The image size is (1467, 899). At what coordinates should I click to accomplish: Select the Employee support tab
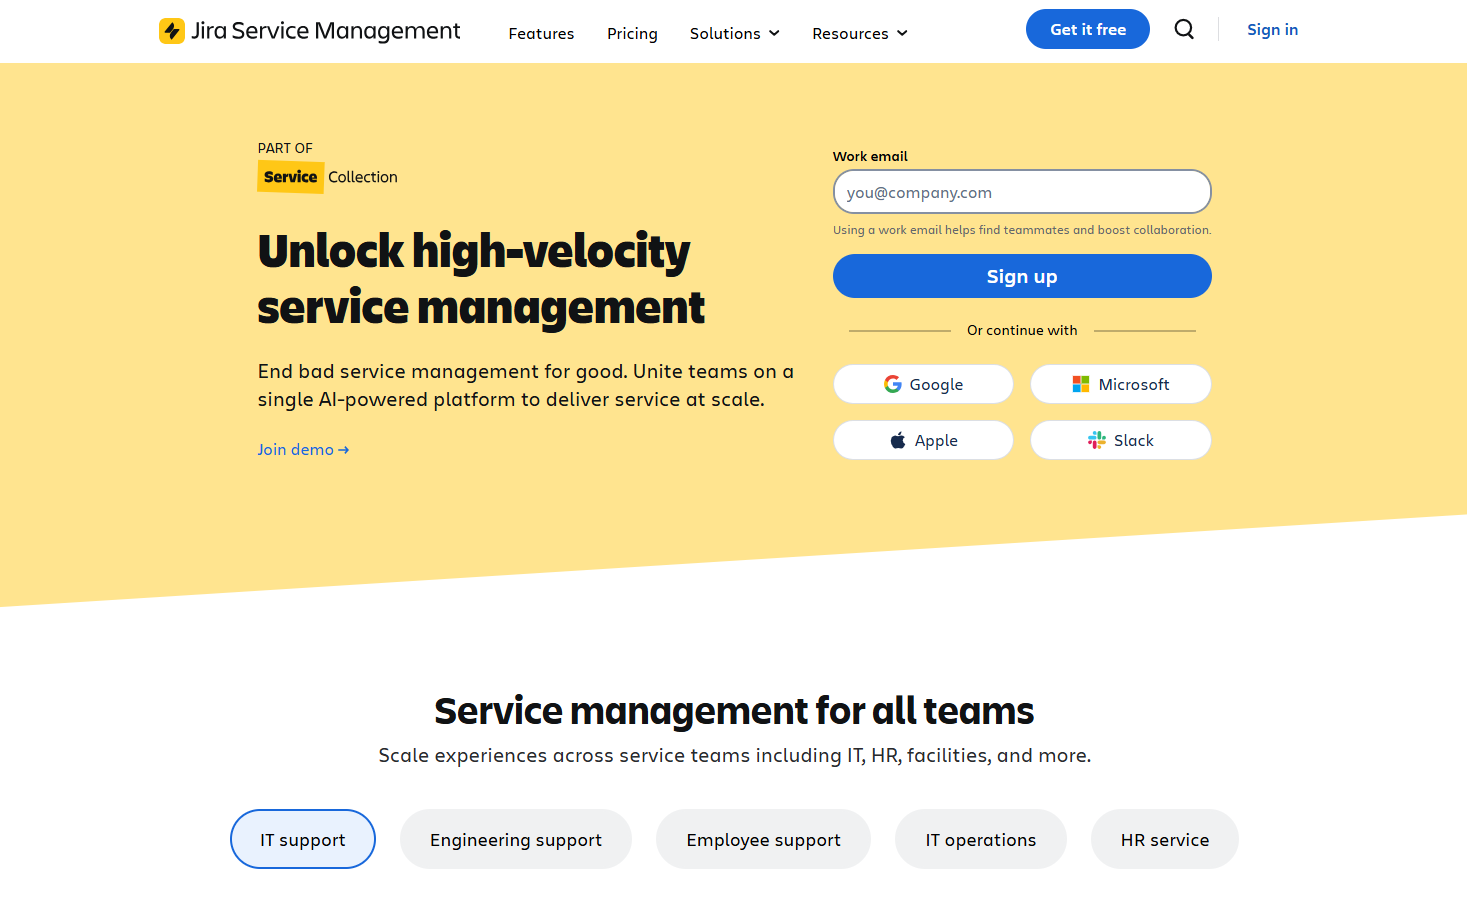click(763, 839)
